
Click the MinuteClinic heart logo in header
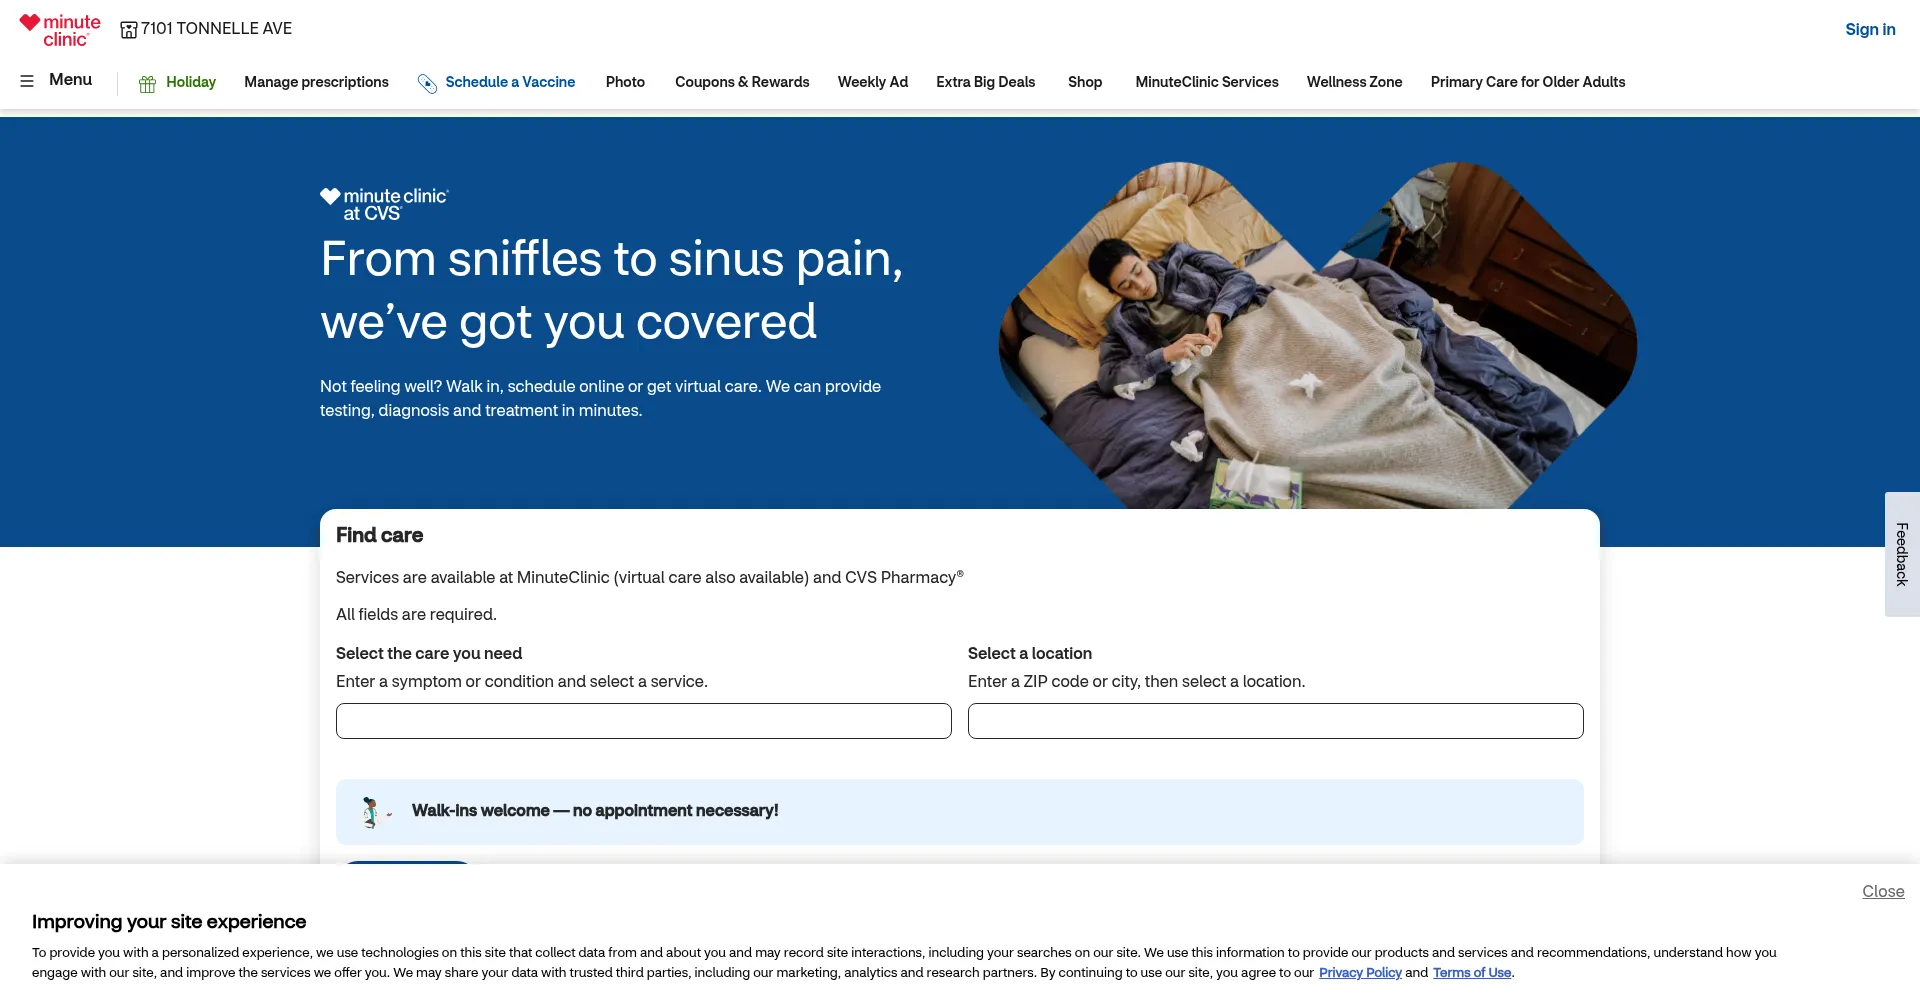[60, 30]
